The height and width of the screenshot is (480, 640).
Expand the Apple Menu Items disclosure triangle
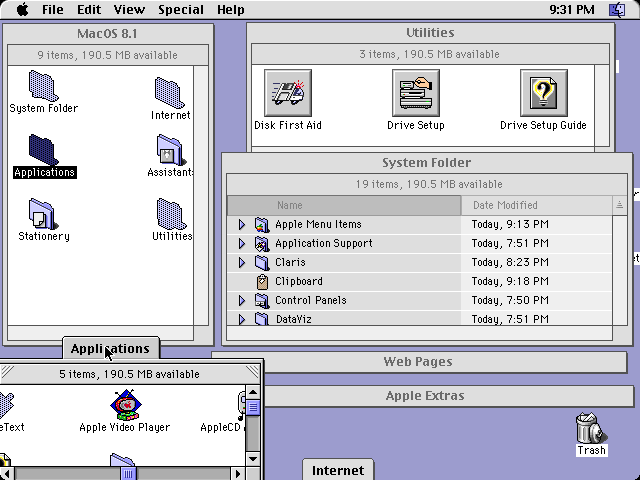coord(242,224)
